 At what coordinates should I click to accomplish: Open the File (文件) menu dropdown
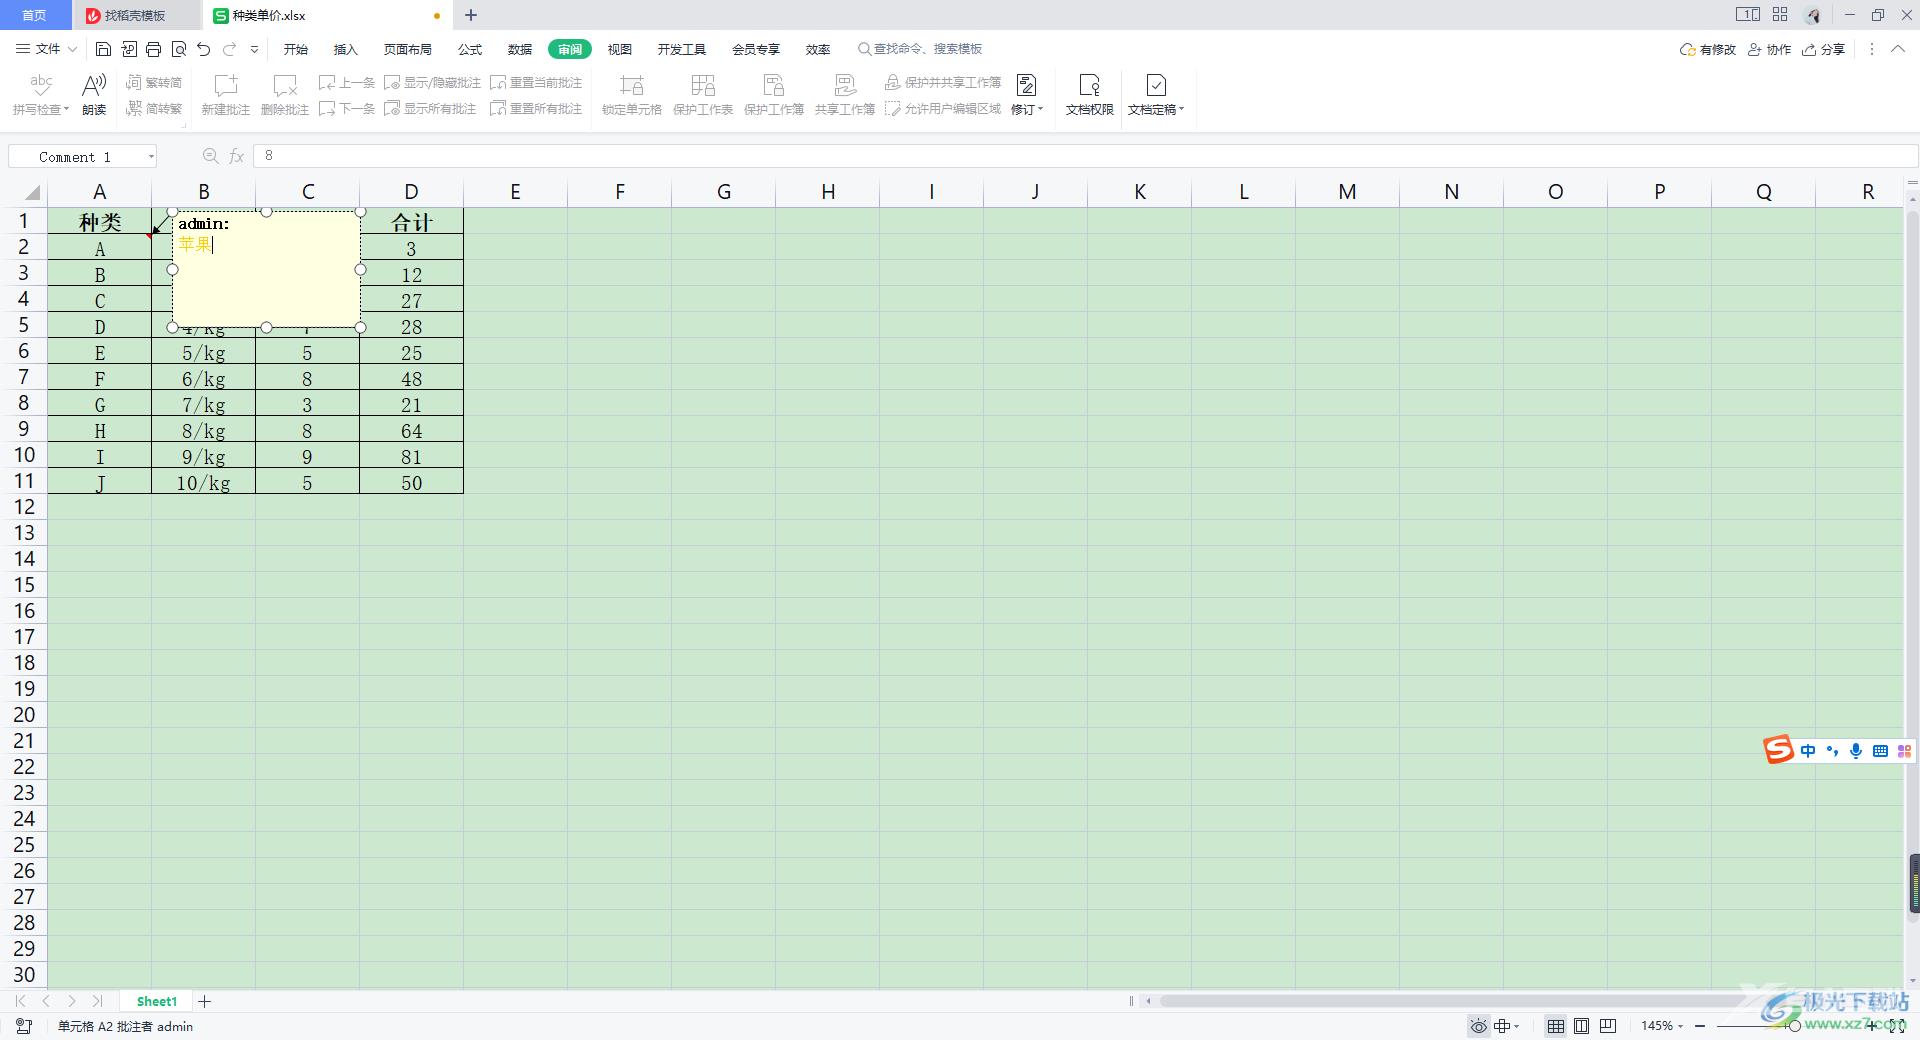tap(47, 49)
